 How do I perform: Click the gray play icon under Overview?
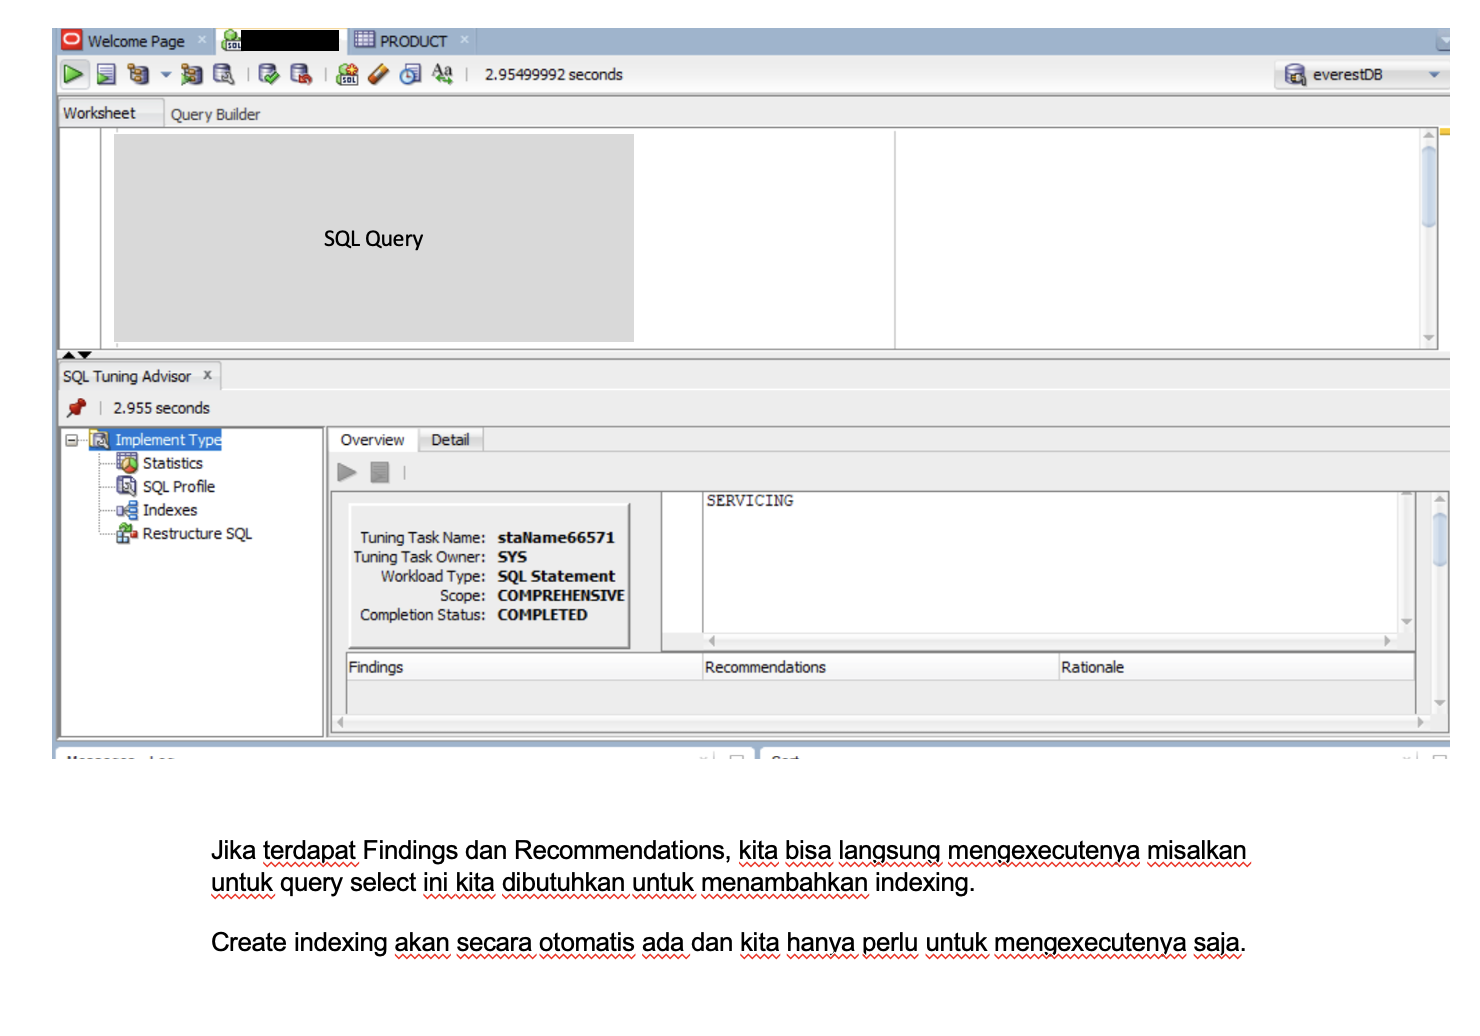point(347,472)
